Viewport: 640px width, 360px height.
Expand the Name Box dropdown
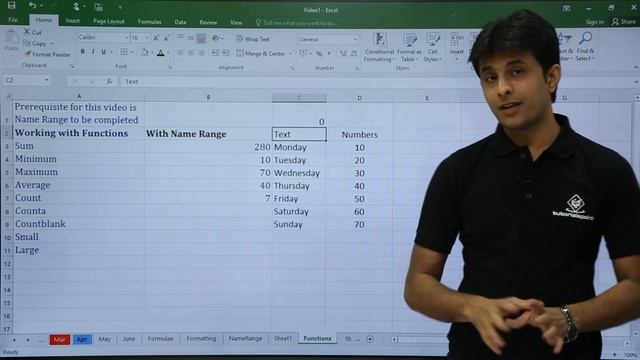coord(47,80)
